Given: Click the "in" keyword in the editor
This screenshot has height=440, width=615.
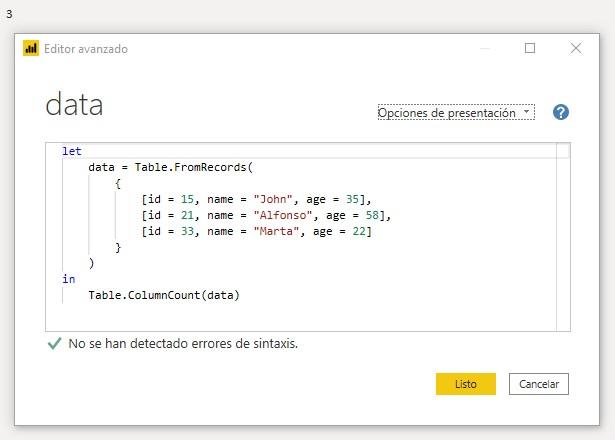Looking at the screenshot, I should tap(68, 279).
